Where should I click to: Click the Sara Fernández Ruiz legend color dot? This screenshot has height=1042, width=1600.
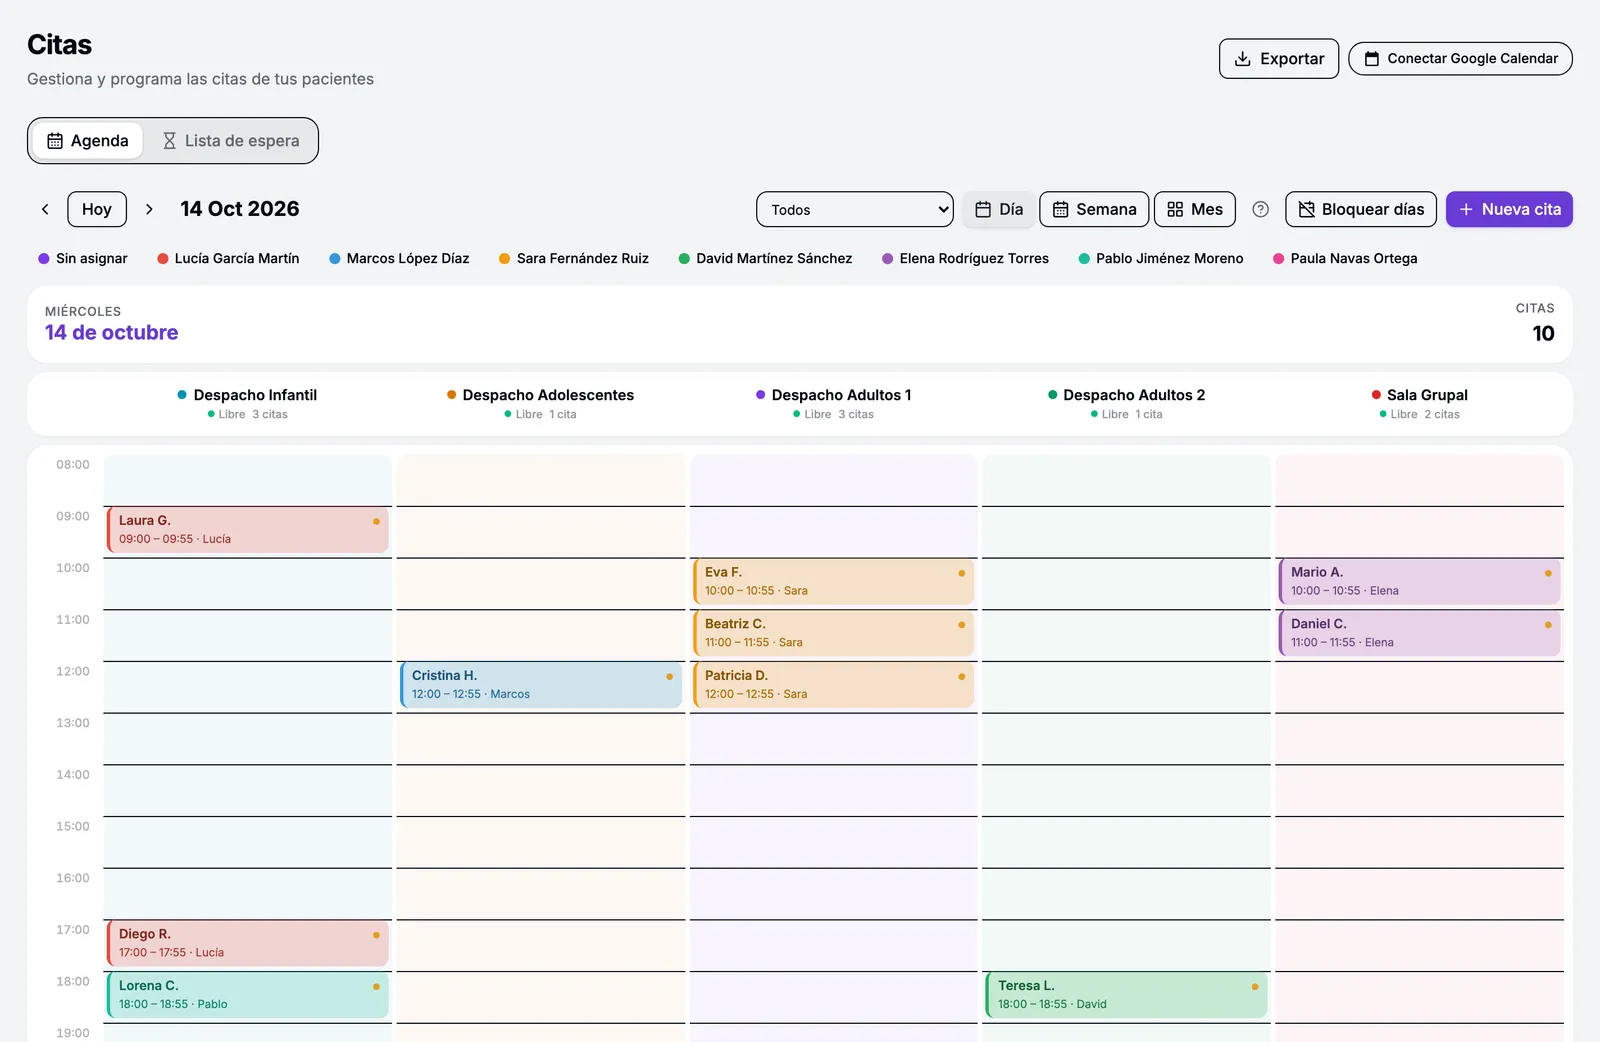(x=505, y=258)
